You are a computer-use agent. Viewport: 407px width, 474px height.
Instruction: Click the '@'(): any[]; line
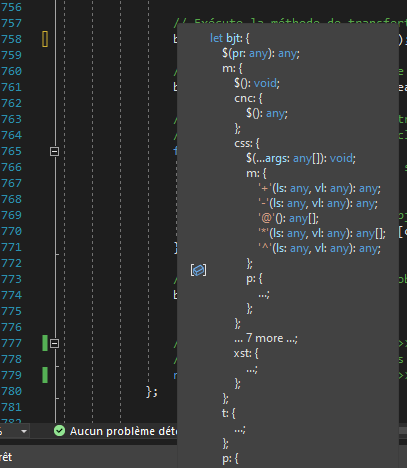tap(289, 219)
